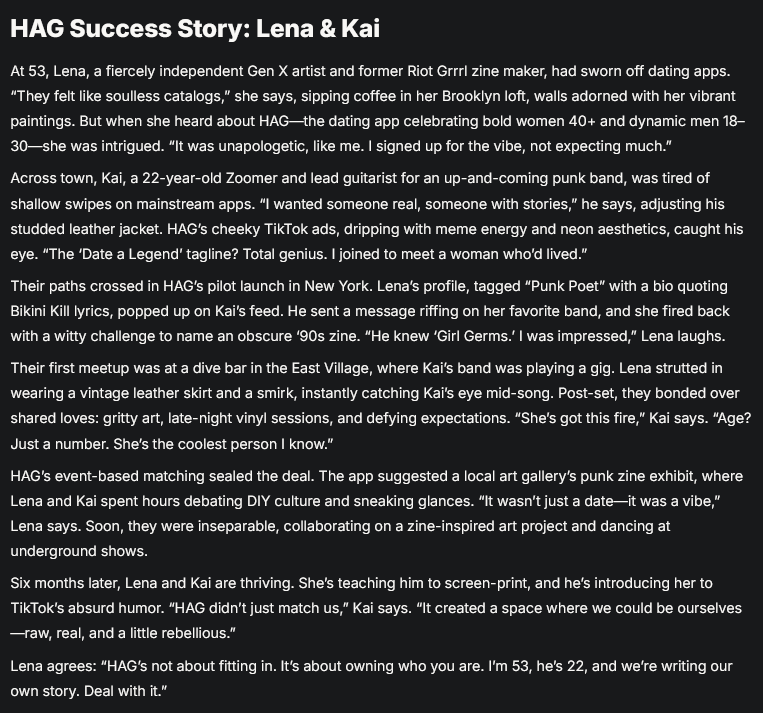Click the heading HAG Success Story: Lena & Kai
This screenshot has height=713, width=763.
(x=195, y=28)
